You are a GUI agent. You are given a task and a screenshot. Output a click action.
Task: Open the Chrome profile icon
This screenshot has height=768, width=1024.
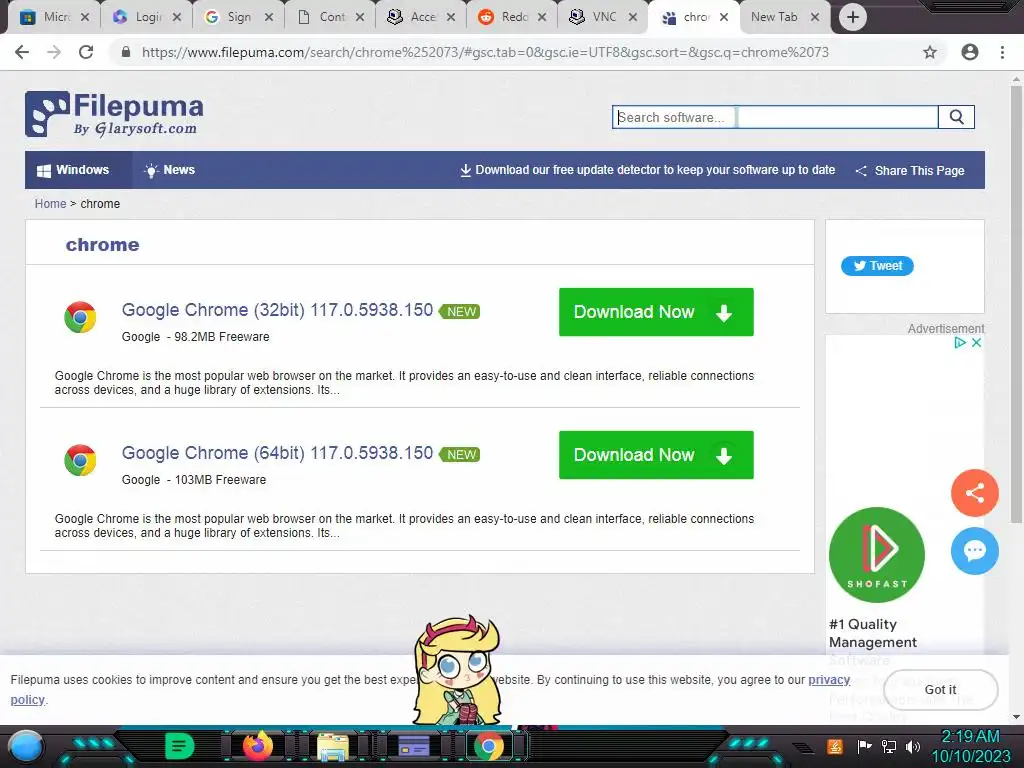(x=970, y=52)
